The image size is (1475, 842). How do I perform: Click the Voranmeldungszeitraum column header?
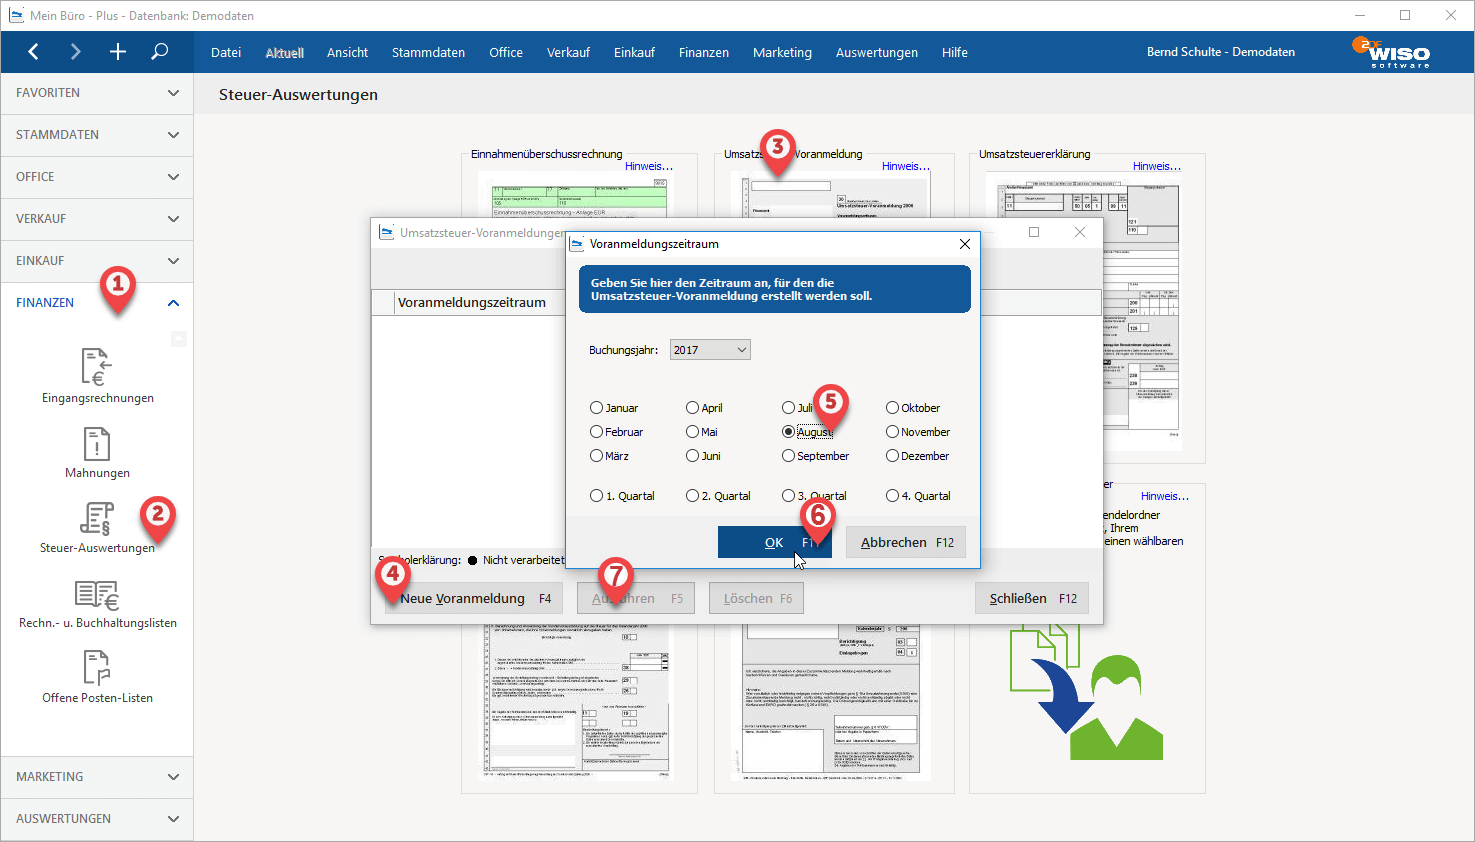(472, 302)
